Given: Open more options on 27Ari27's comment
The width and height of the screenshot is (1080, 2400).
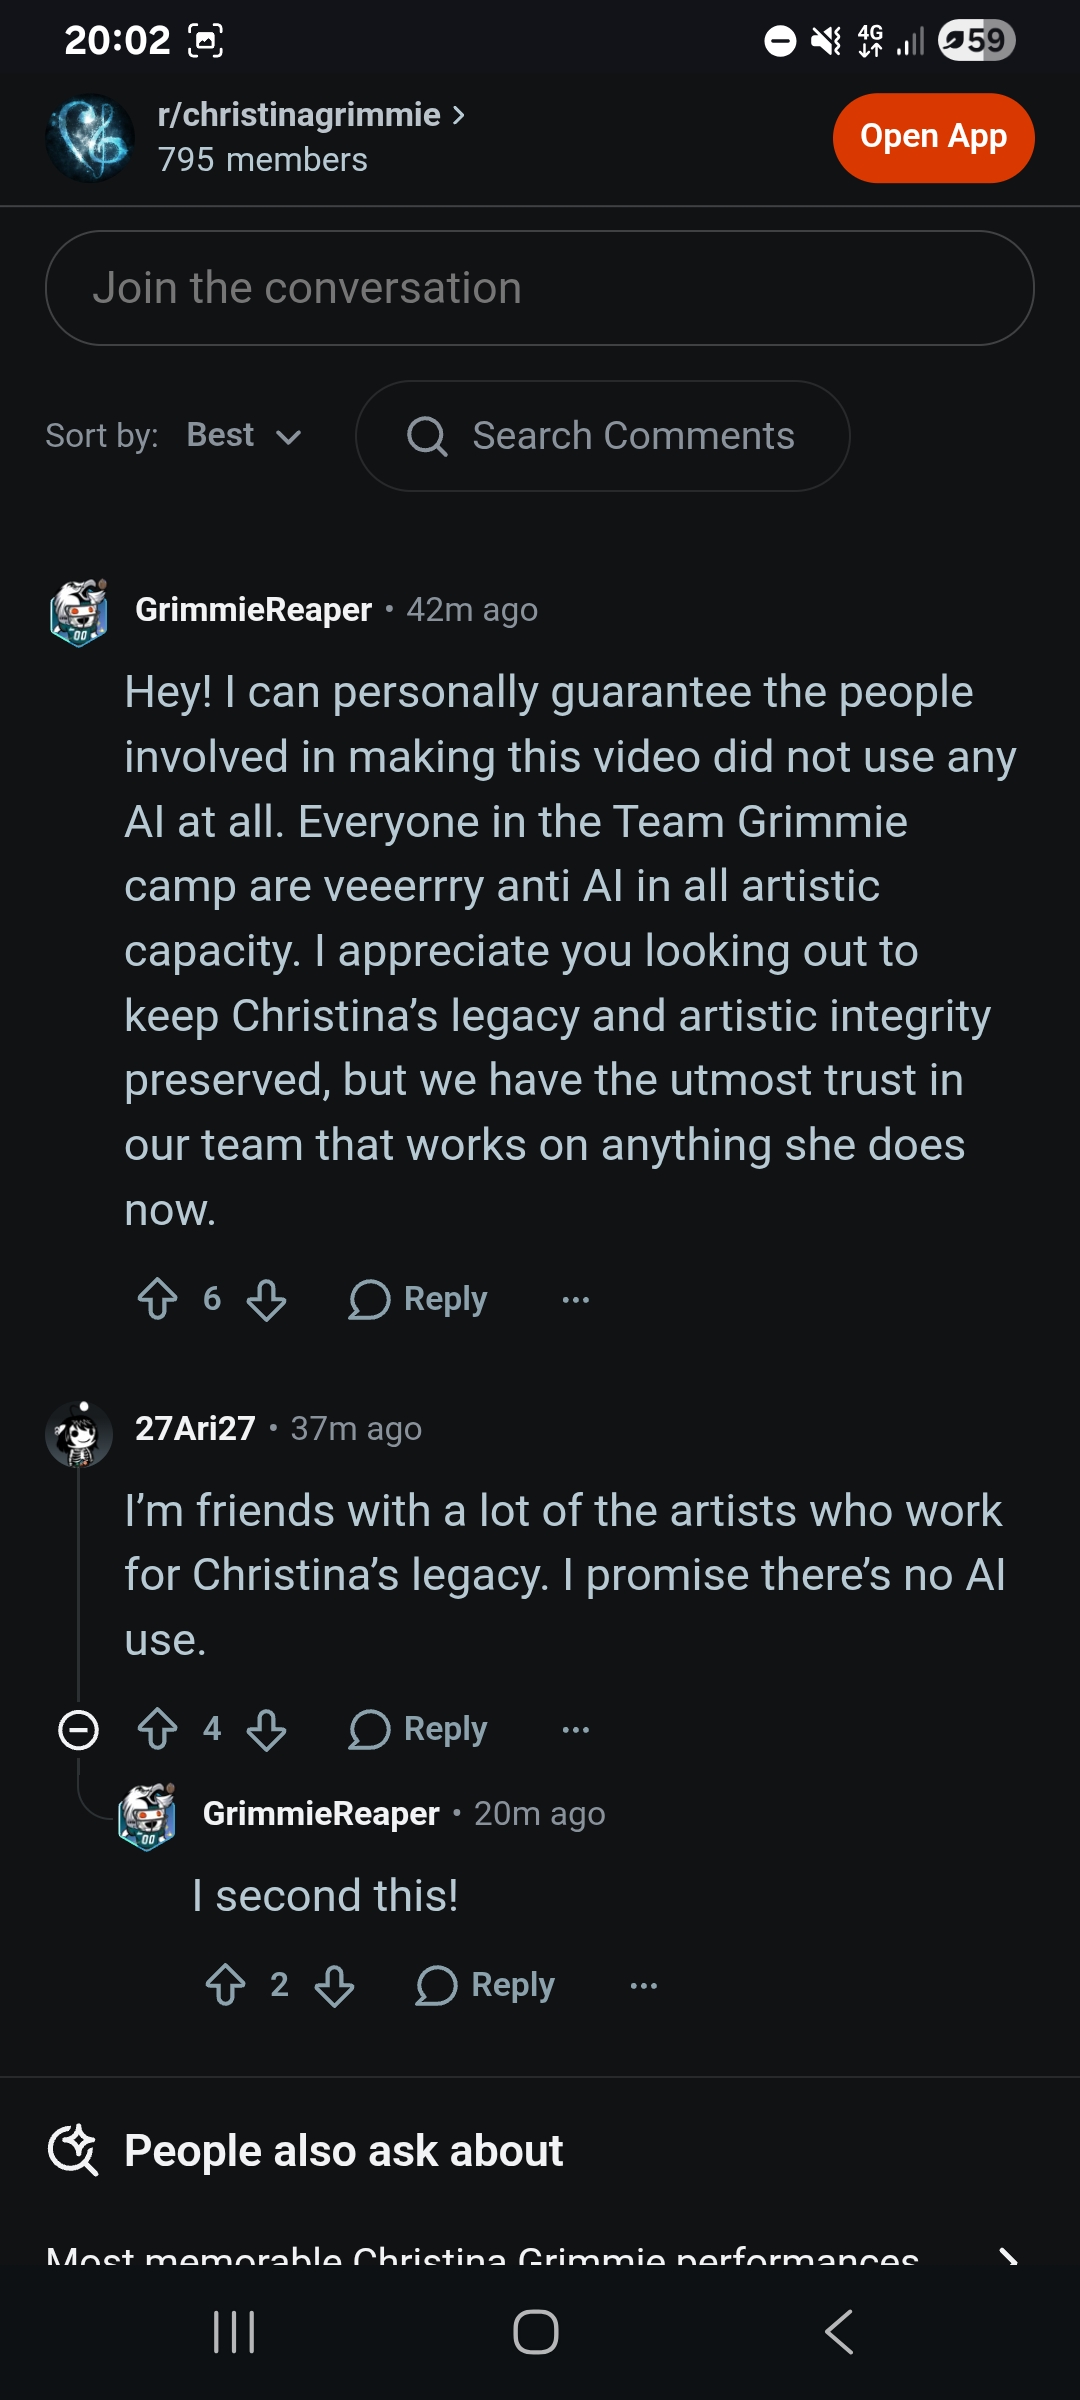Looking at the screenshot, I should point(576,1729).
